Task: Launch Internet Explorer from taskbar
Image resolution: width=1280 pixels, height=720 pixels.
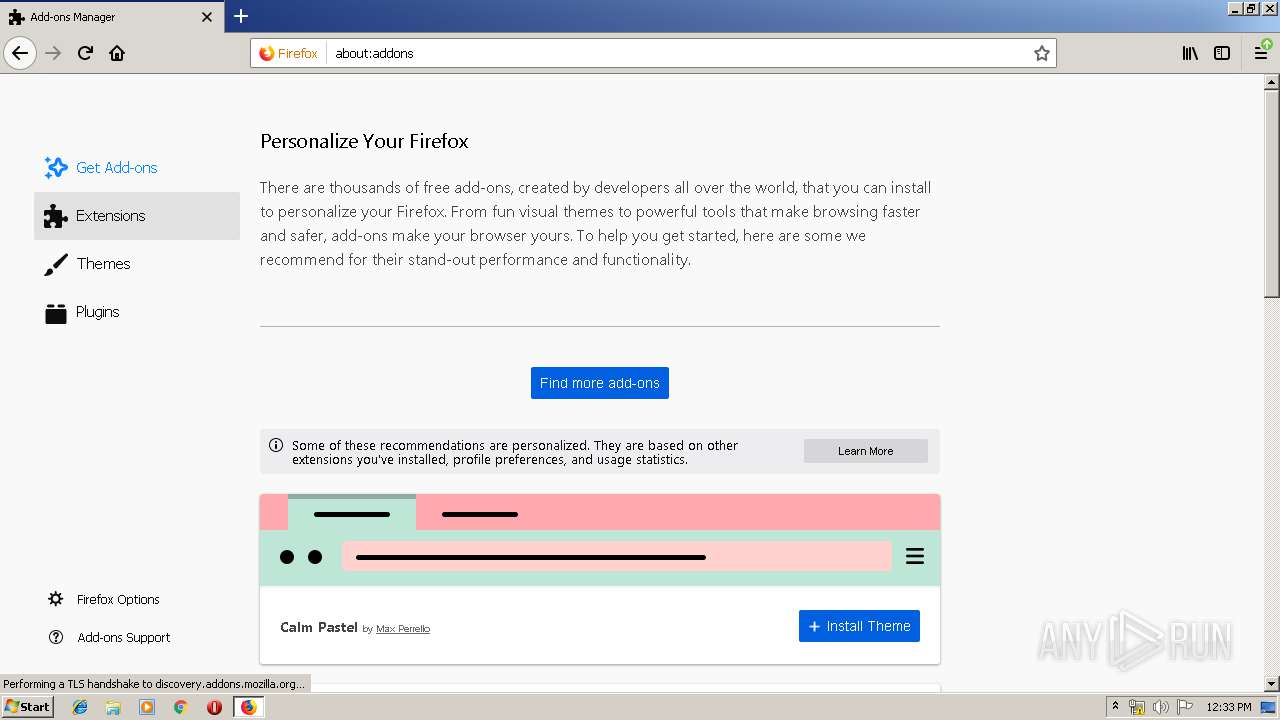Action: (80, 707)
